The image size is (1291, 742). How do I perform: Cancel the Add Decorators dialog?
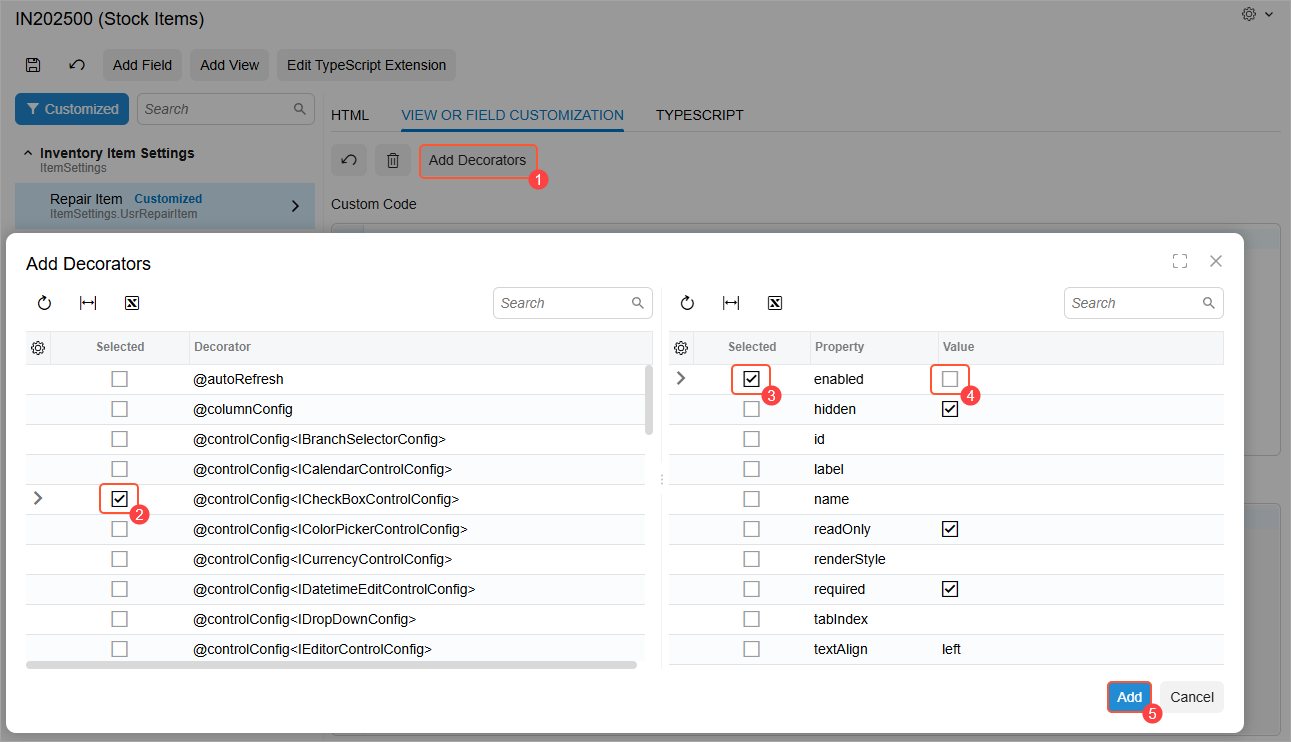[x=1192, y=697]
